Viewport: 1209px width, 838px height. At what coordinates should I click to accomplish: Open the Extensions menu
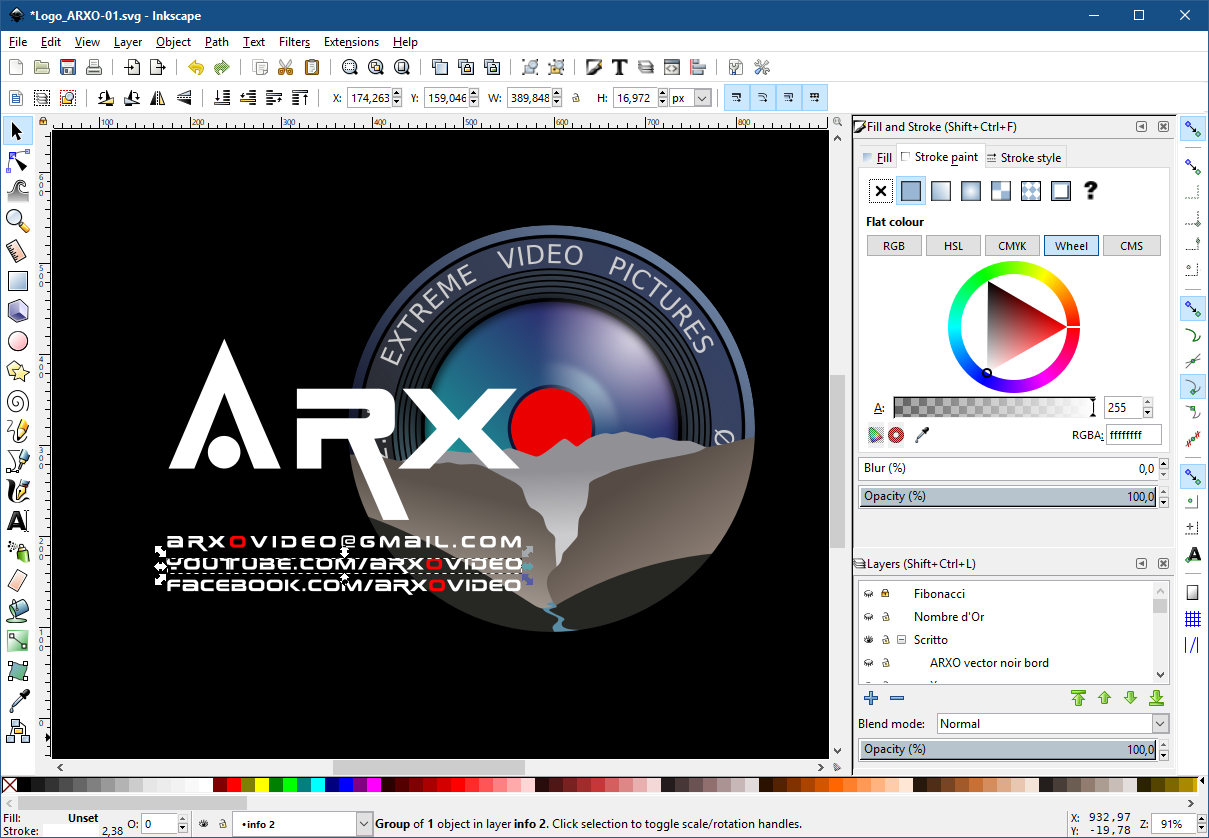coord(351,42)
